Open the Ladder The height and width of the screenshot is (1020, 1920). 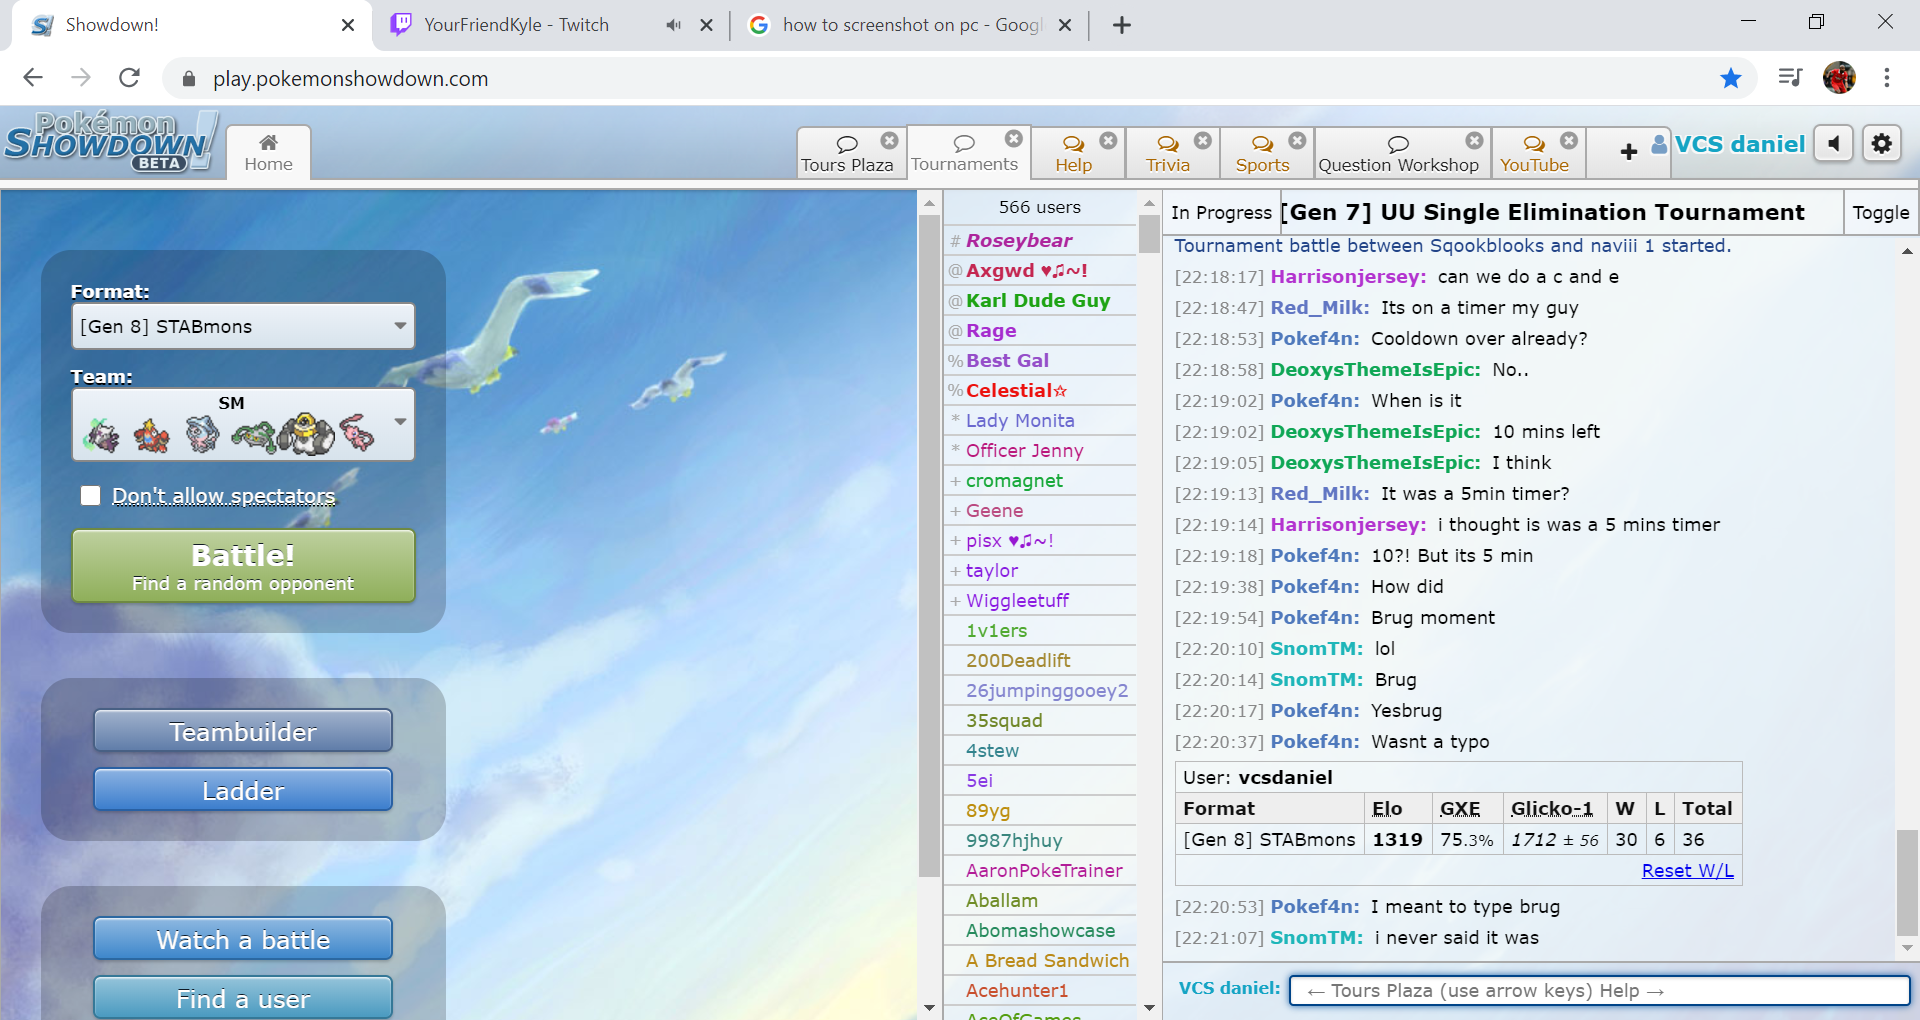tap(243, 790)
